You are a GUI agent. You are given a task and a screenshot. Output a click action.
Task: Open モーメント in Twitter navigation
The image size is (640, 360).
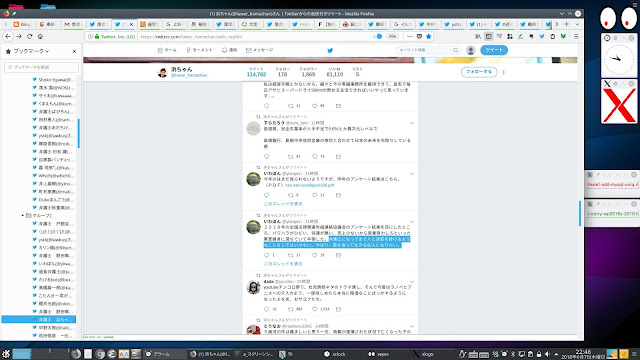199,50
